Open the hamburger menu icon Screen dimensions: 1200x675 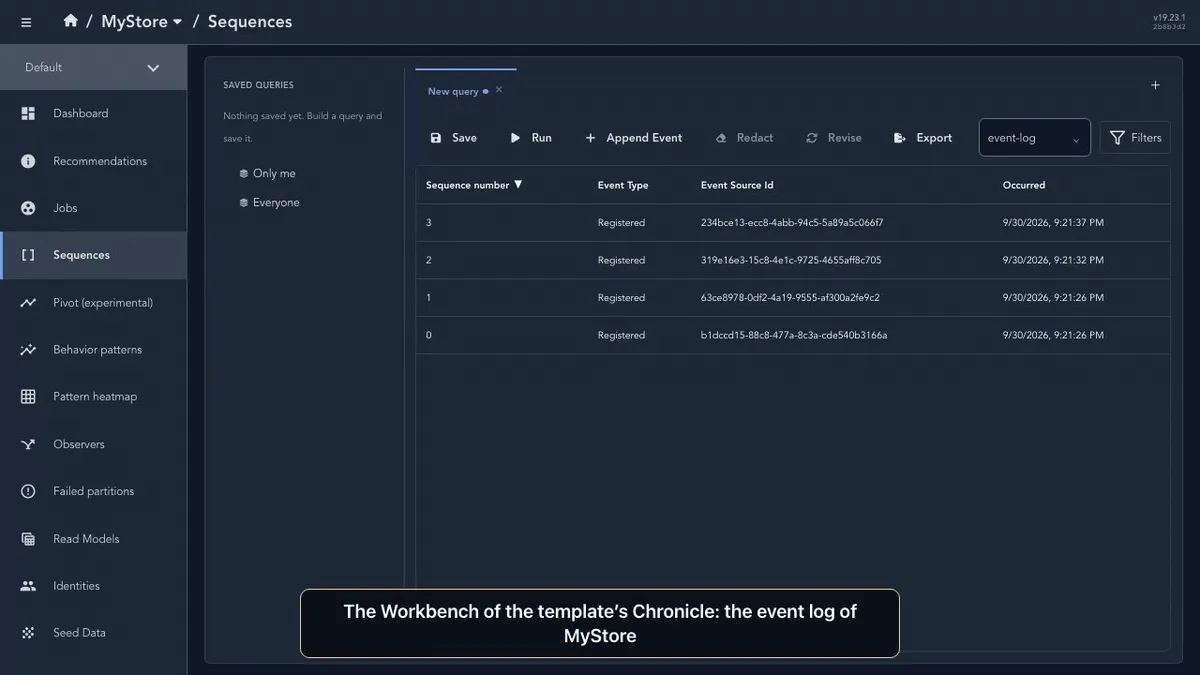tap(26, 22)
